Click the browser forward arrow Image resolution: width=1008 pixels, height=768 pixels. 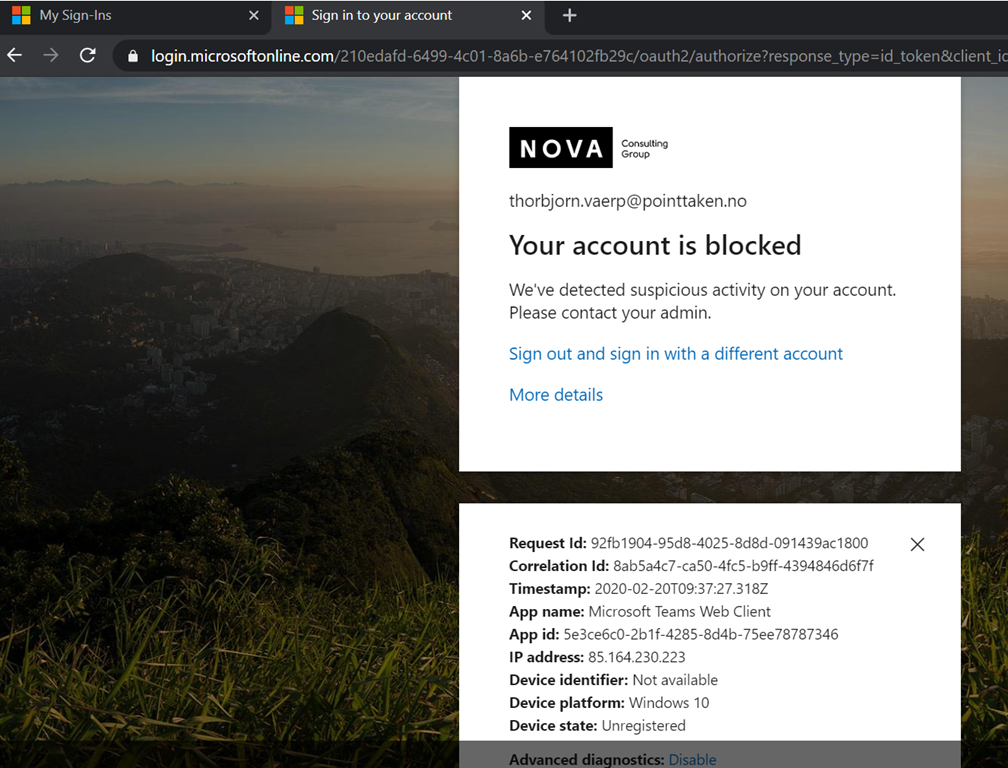pyautogui.click(x=50, y=56)
